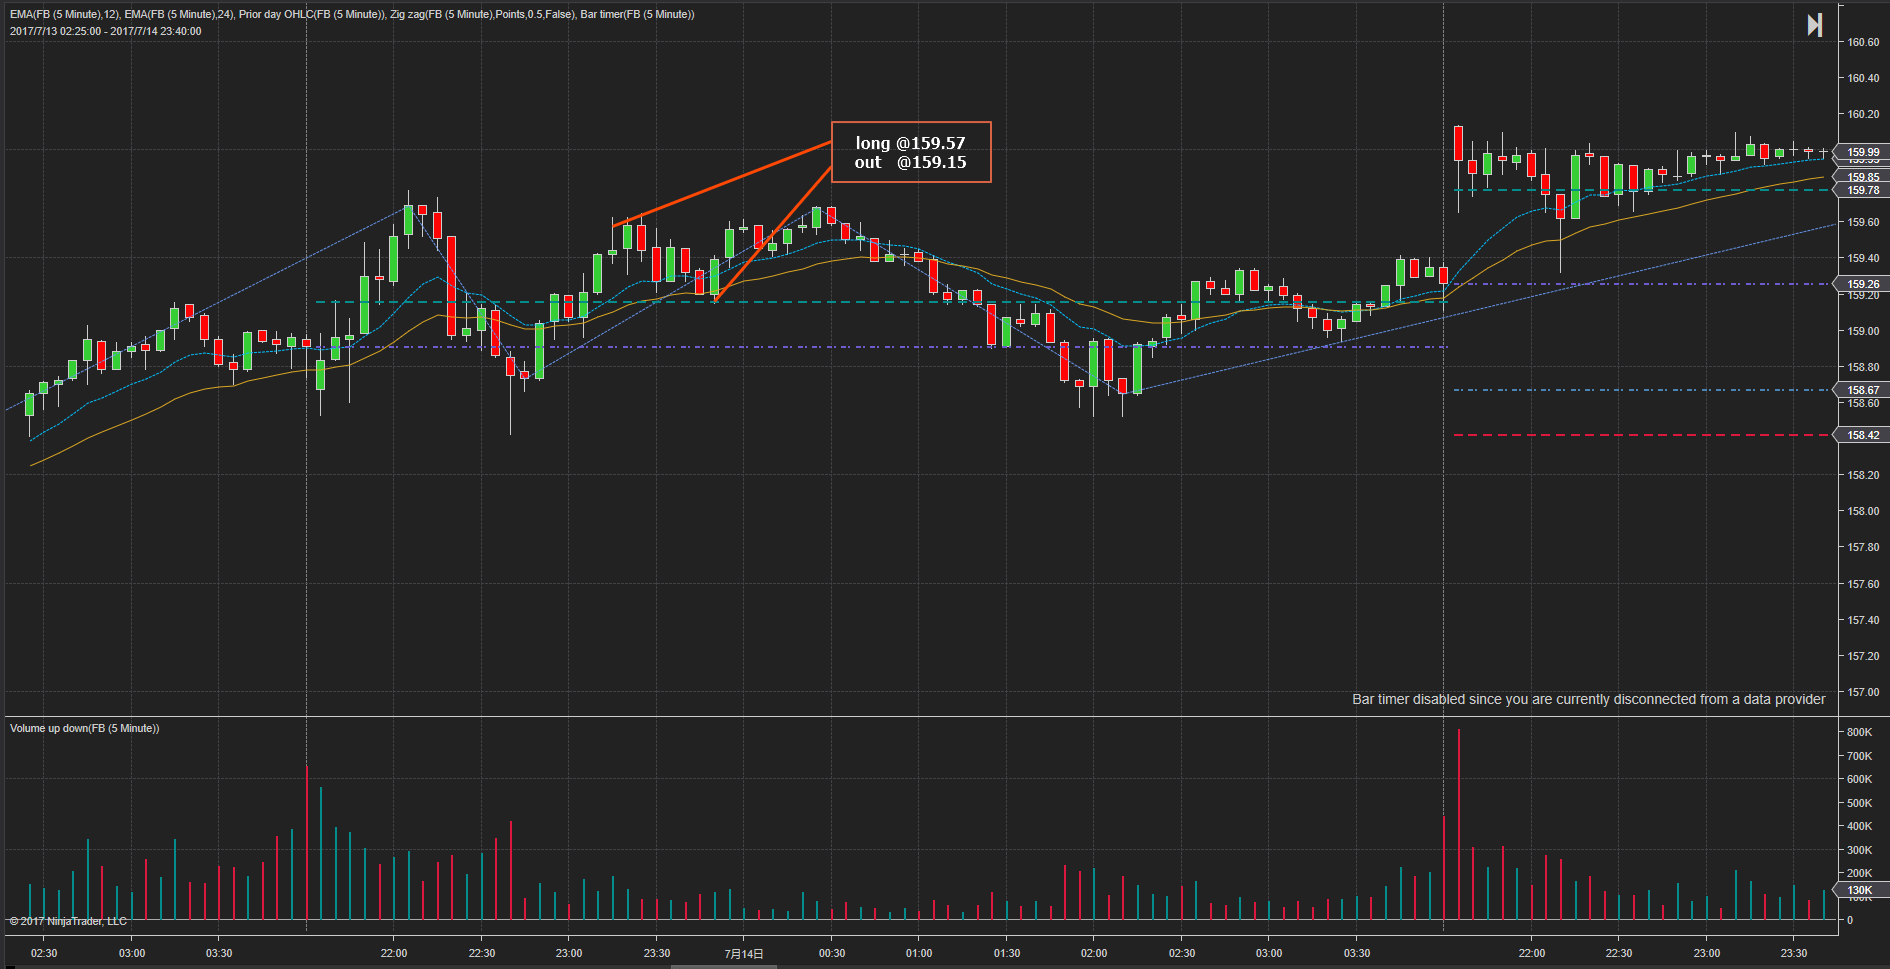The width and height of the screenshot is (1890, 969).
Task: Click the 158.00 price axis label
Action: pyautogui.click(x=1863, y=511)
